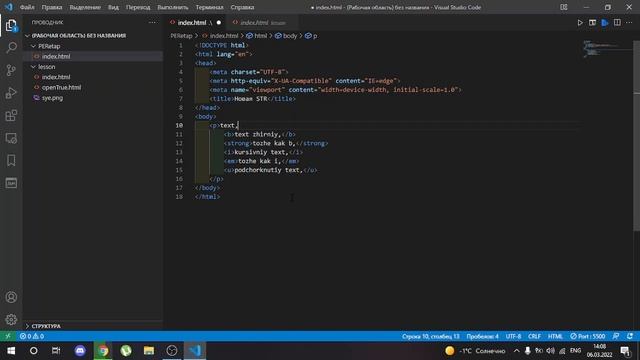This screenshot has width=640, height=360.
Task: Open the Run and Debug view
Action: tap(11, 93)
